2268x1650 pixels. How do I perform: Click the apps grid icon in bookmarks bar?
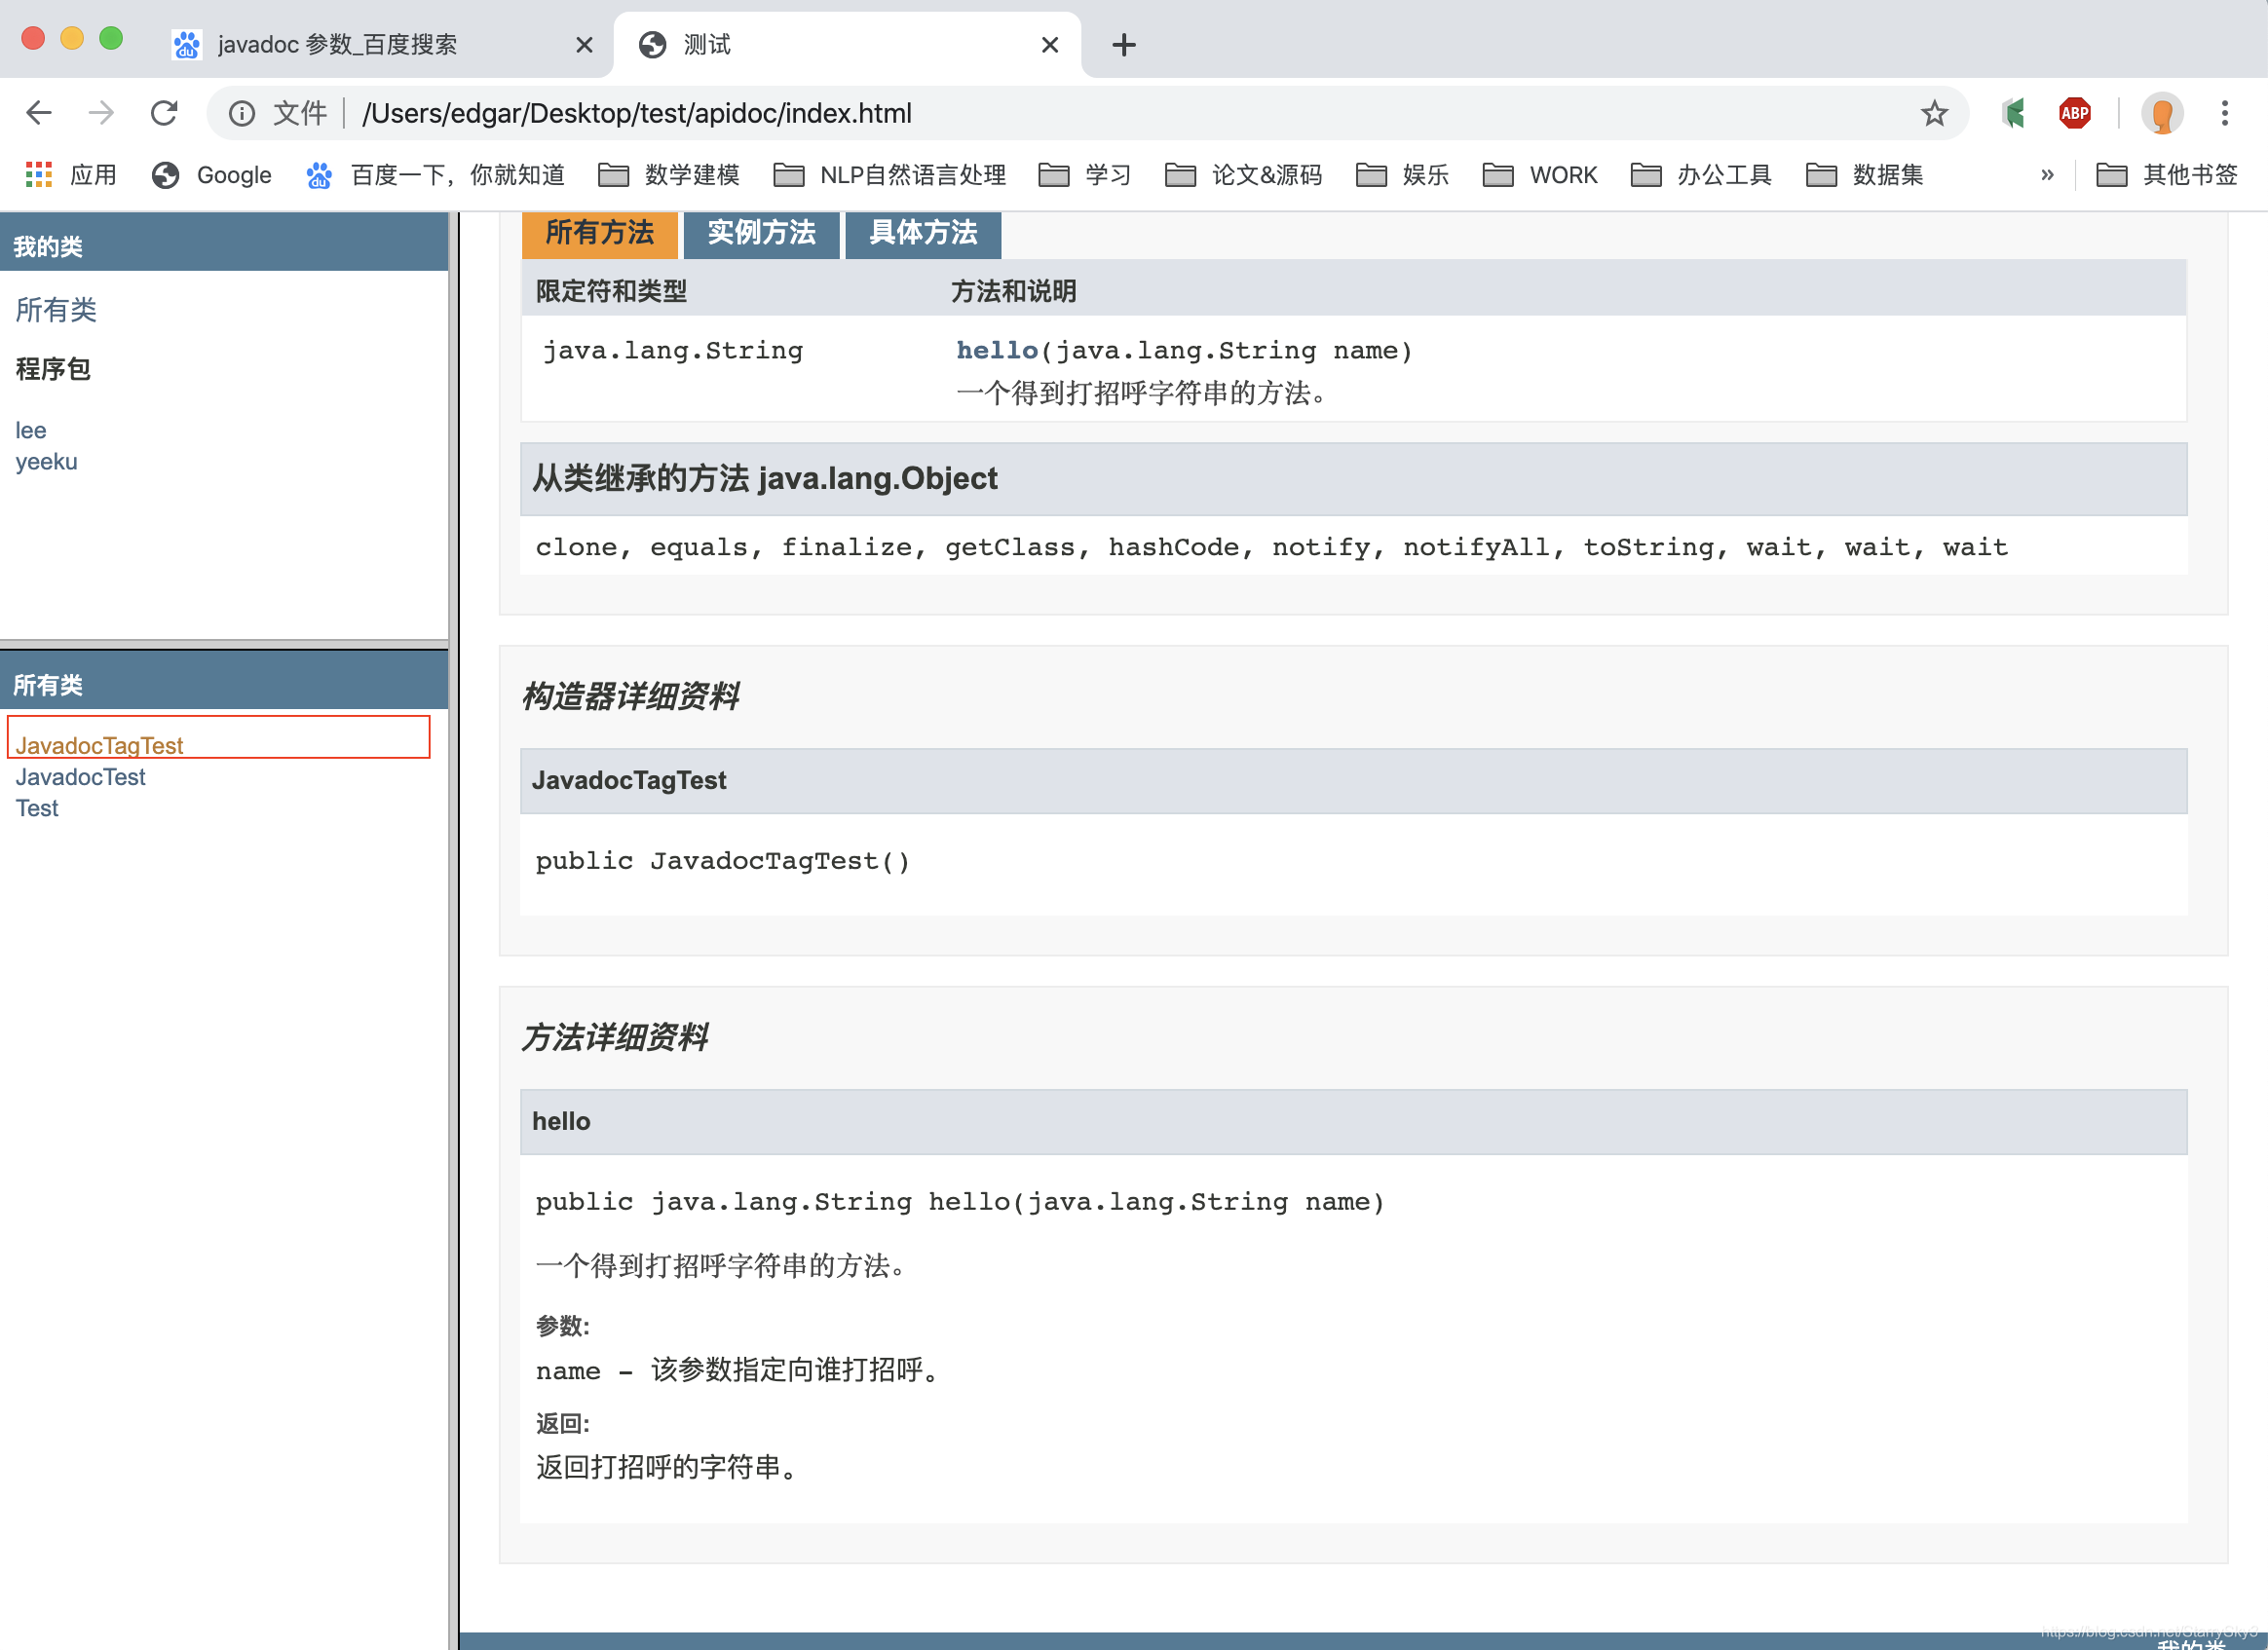pos(38,175)
